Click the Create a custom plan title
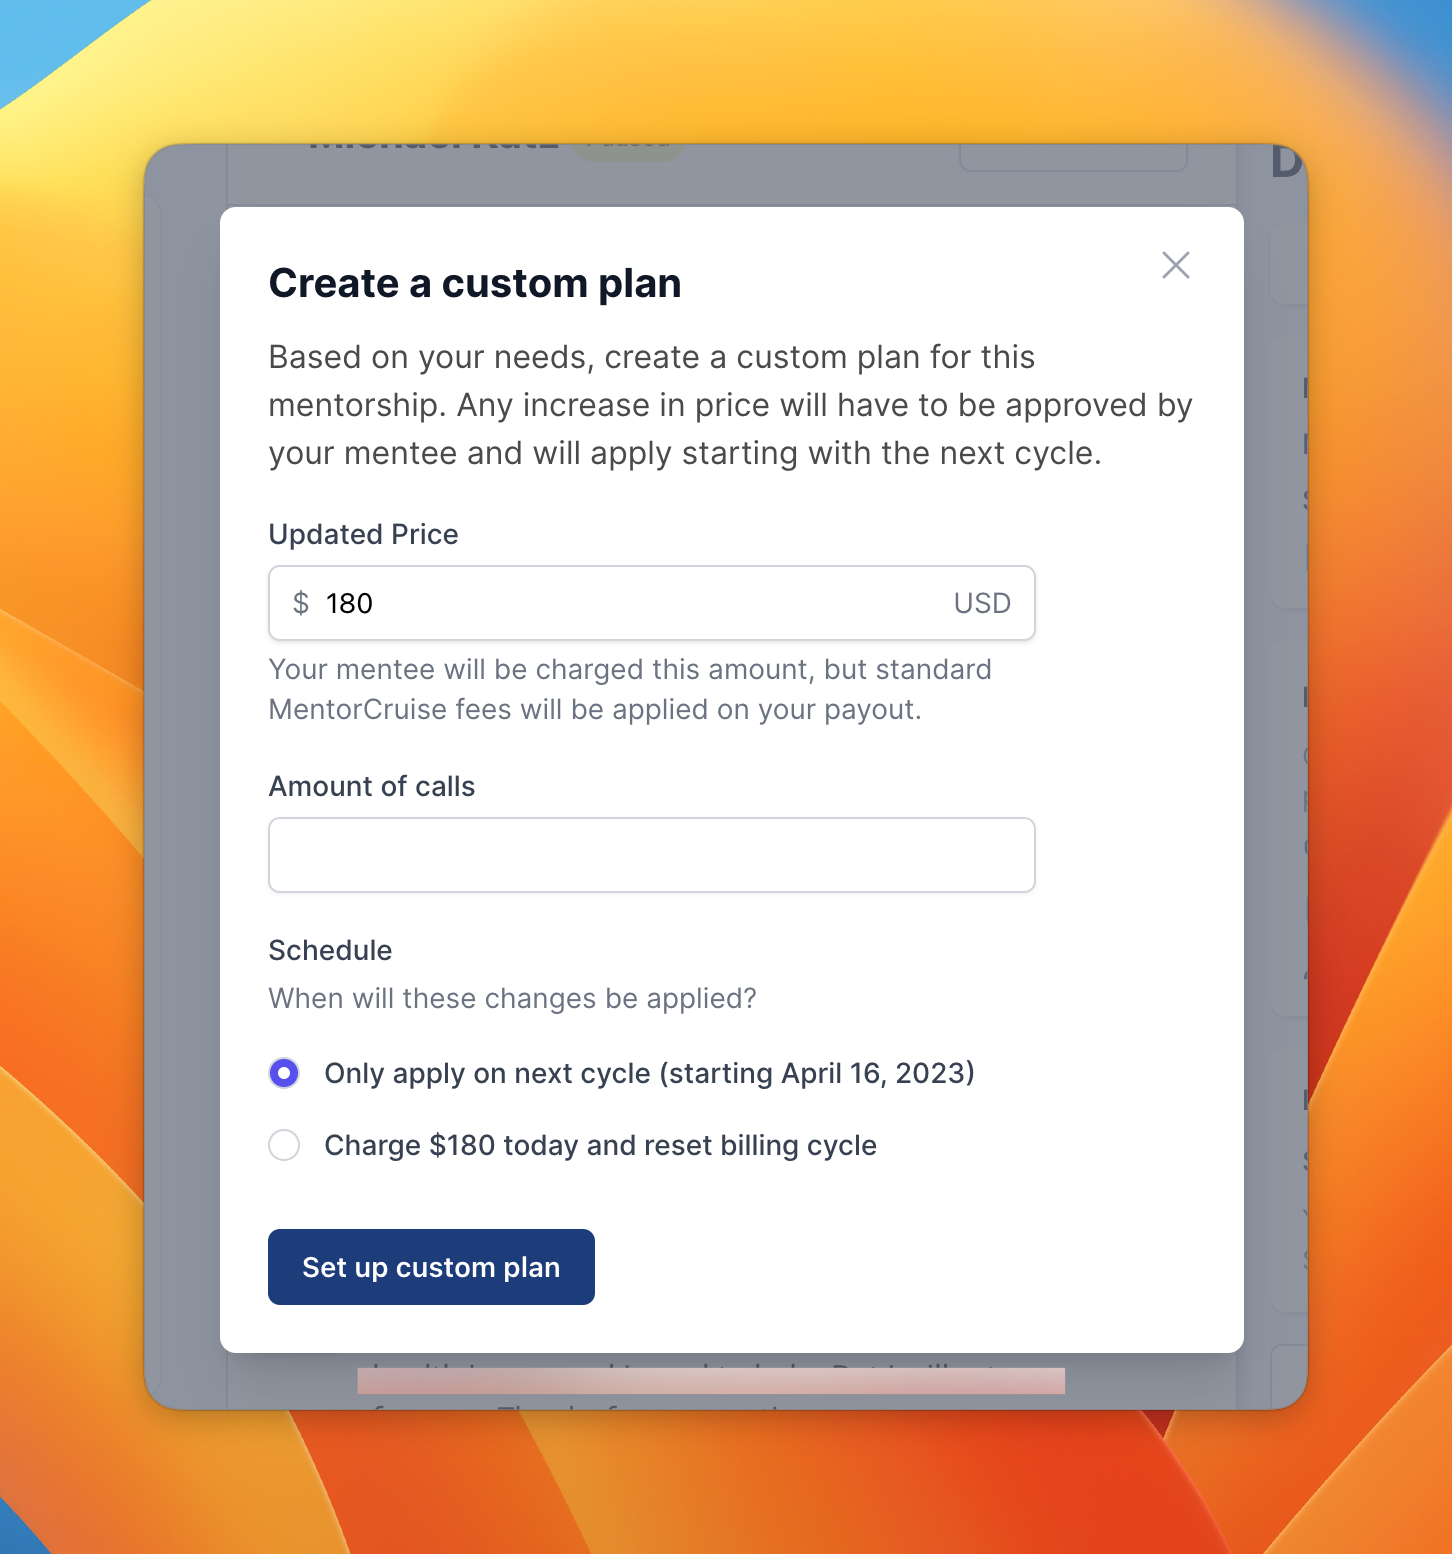This screenshot has height=1554, width=1452. coord(474,283)
